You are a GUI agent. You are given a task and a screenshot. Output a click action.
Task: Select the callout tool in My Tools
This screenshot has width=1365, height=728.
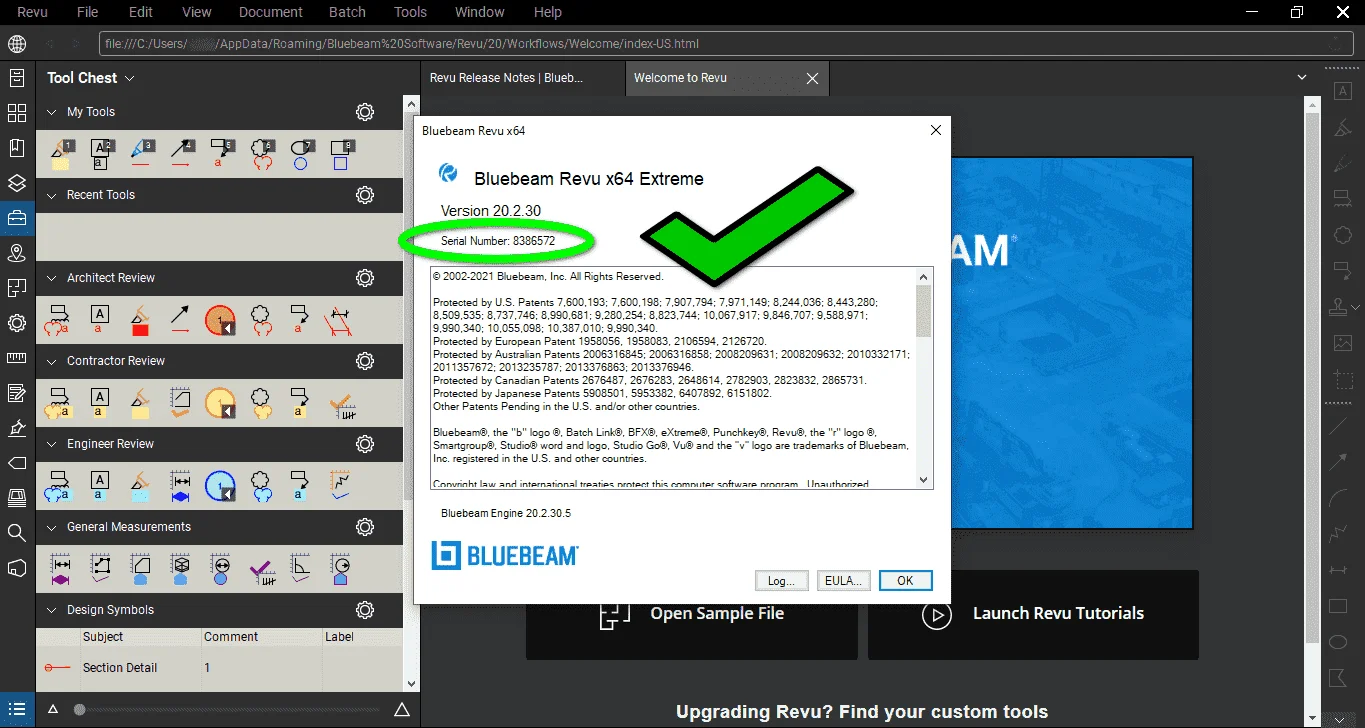click(x=221, y=154)
